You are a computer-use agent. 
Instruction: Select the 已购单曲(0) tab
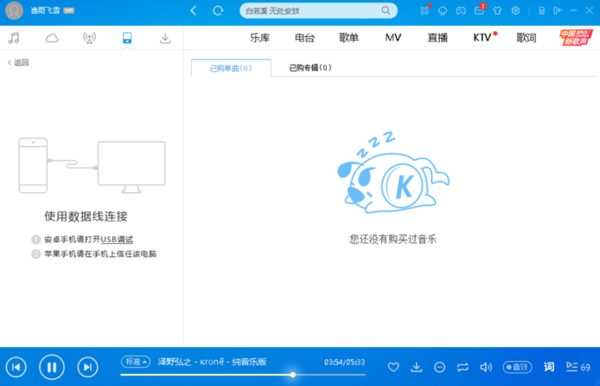[231, 68]
